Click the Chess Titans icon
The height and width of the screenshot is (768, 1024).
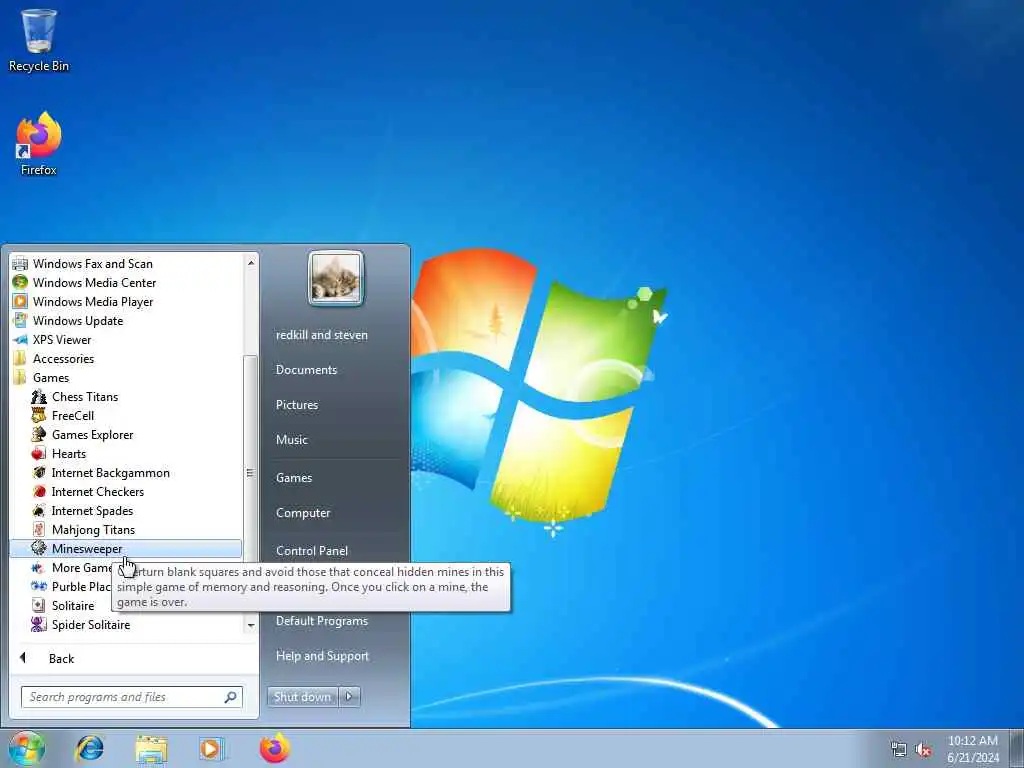(39, 396)
